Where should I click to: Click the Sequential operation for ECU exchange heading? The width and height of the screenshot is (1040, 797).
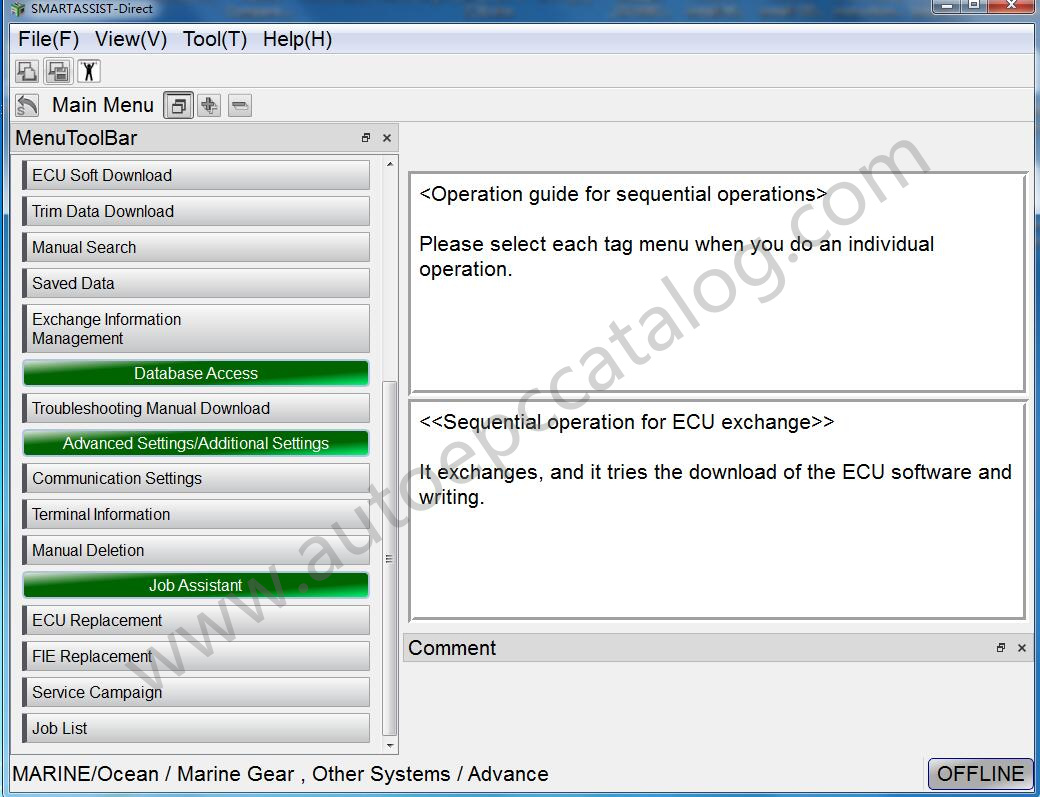[627, 422]
